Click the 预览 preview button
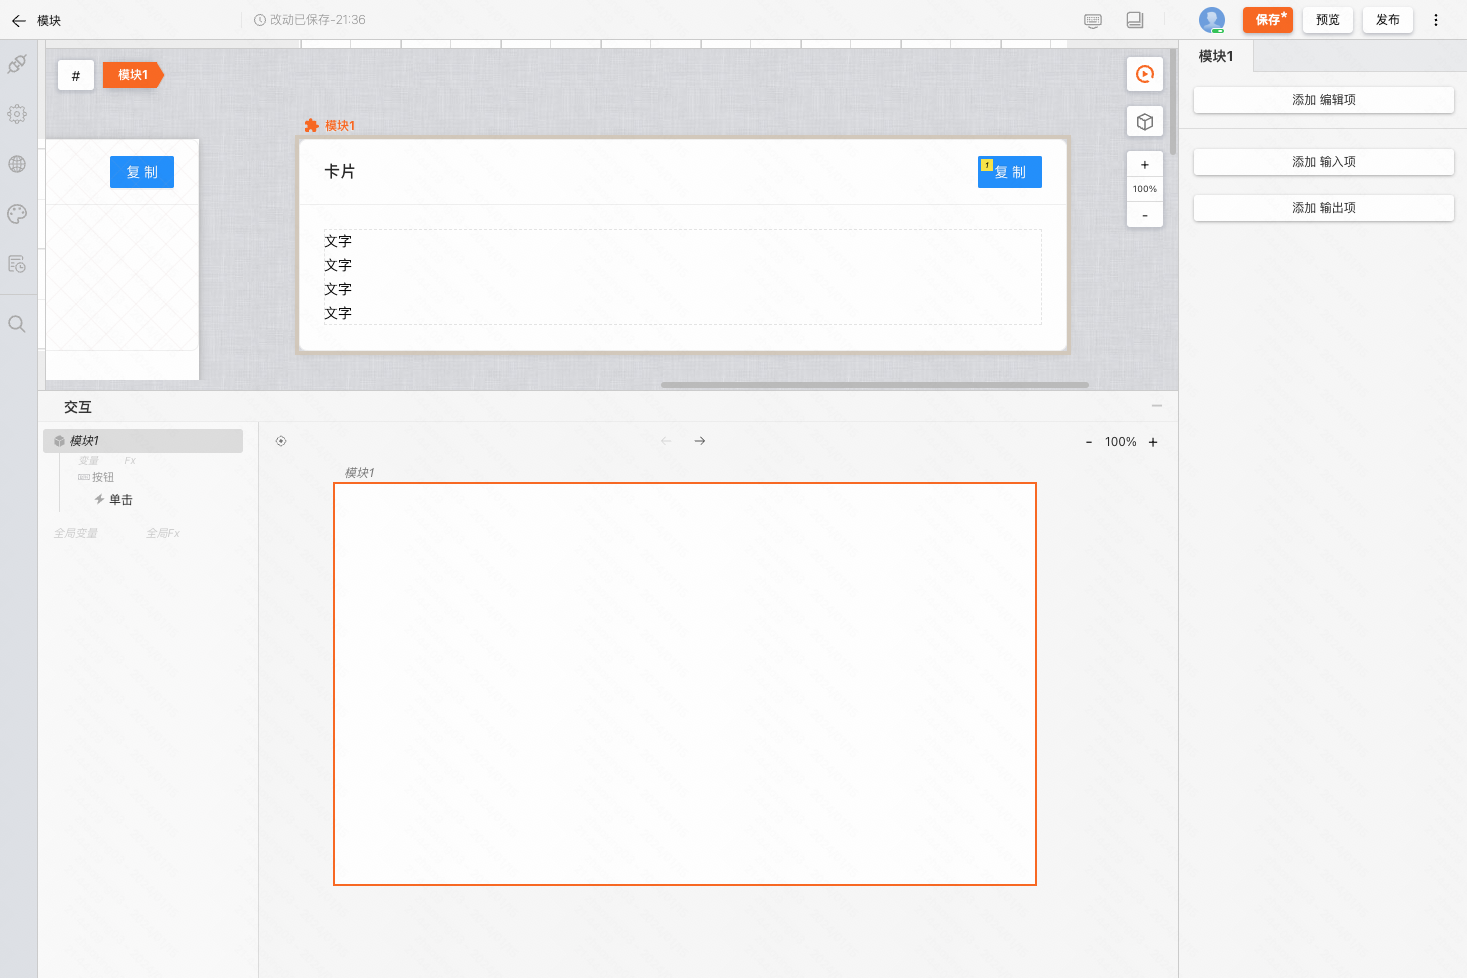 (x=1328, y=20)
